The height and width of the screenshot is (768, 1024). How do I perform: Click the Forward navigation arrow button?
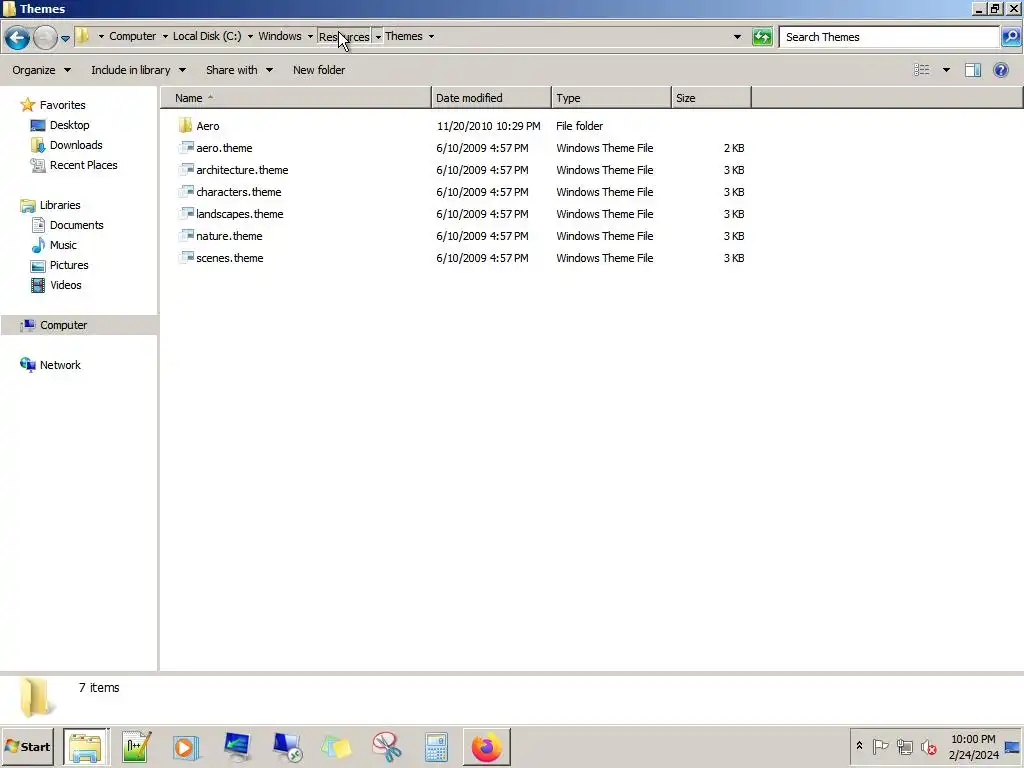pyautogui.click(x=45, y=37)
